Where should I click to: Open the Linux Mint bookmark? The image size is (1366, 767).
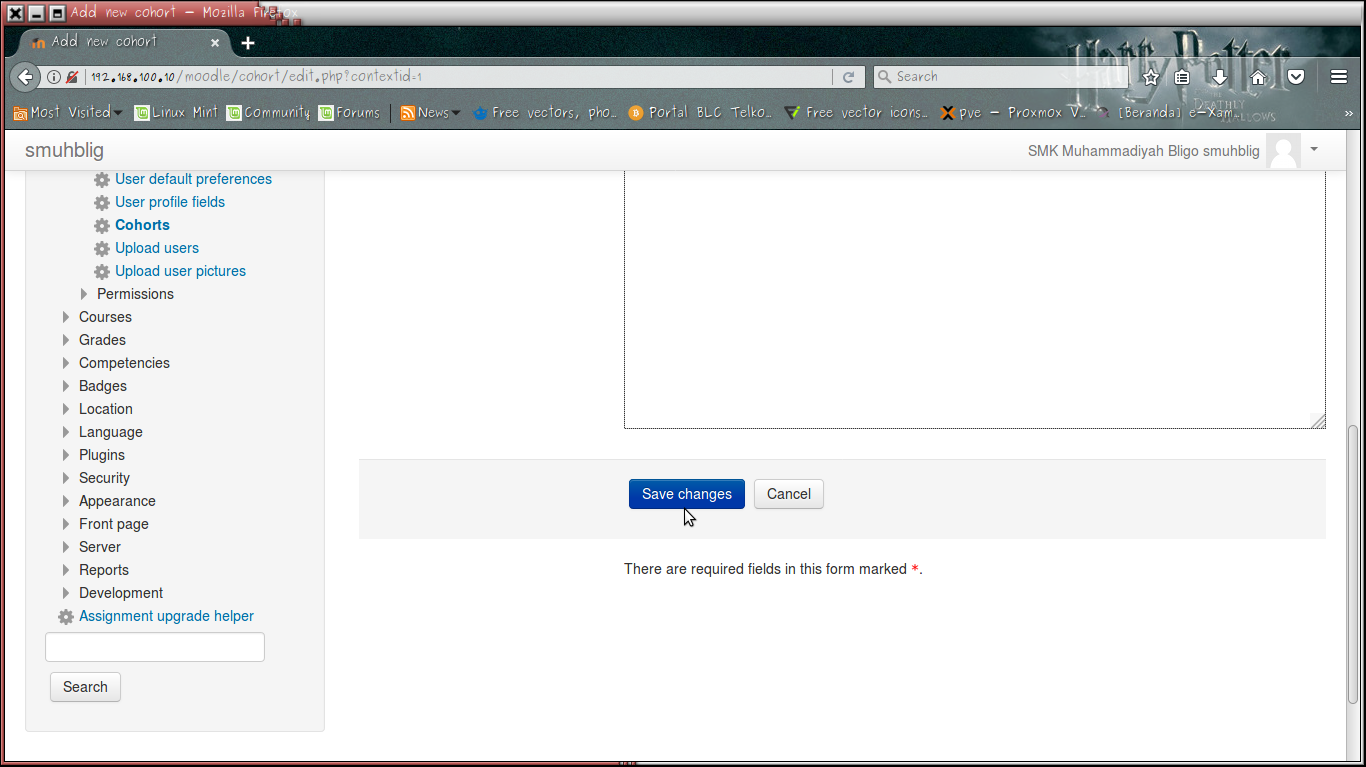coord(176,113)
